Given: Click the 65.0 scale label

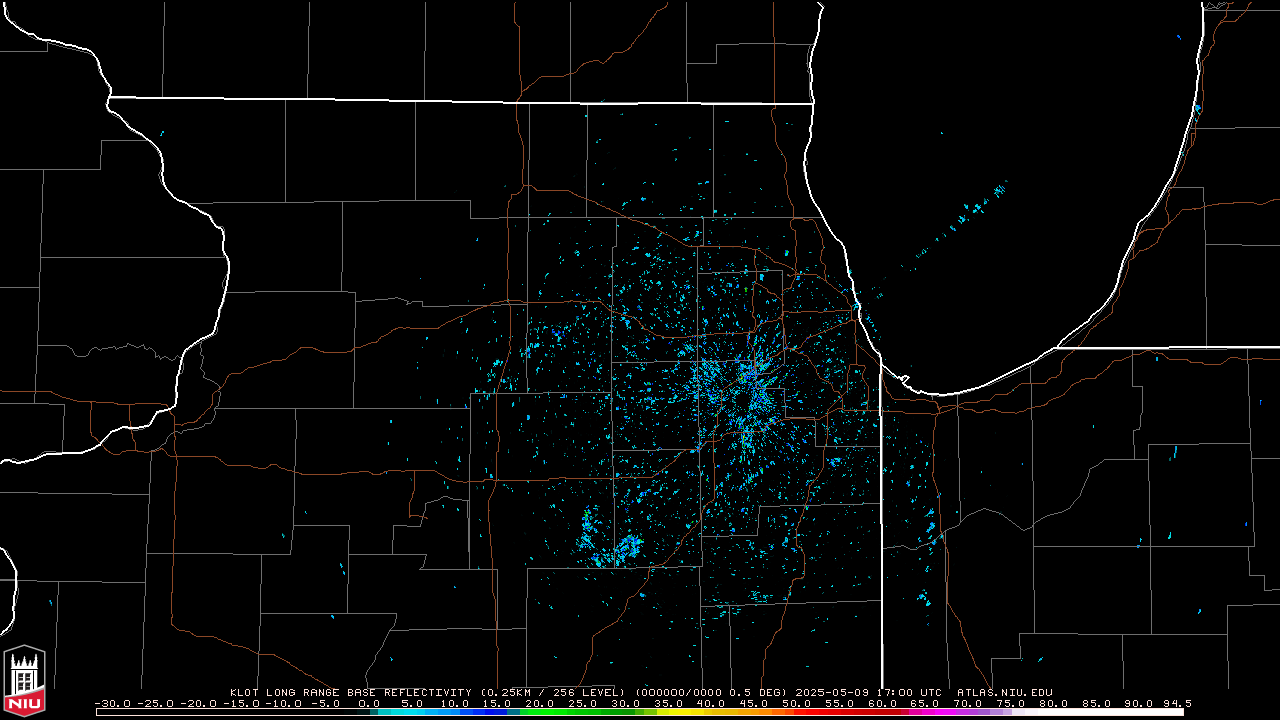Looking at the screenshot, I should [x=924, y=703].
